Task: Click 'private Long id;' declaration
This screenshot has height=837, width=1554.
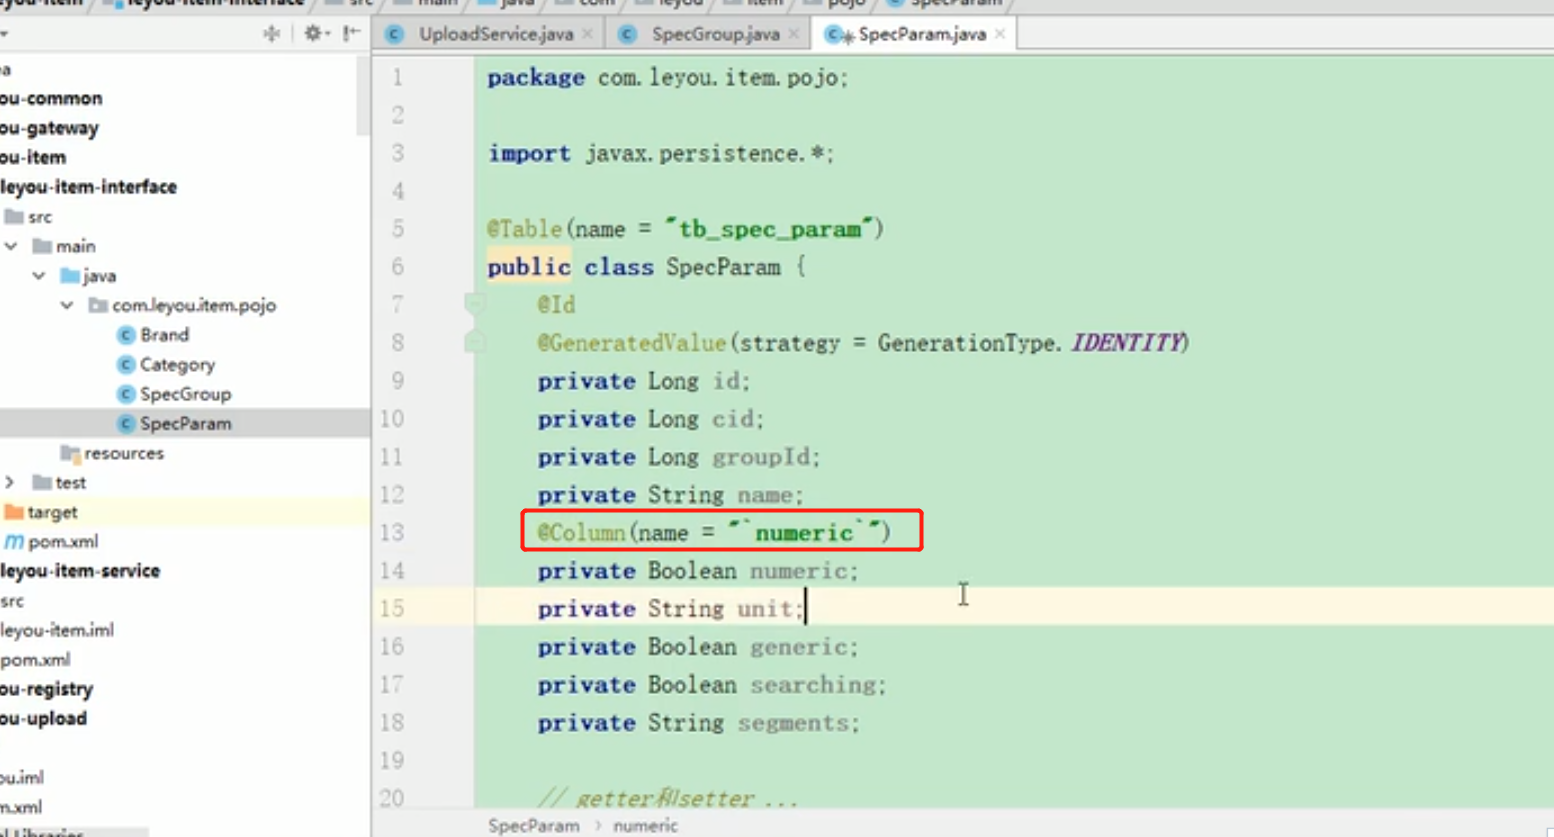Action: (643, 381)
